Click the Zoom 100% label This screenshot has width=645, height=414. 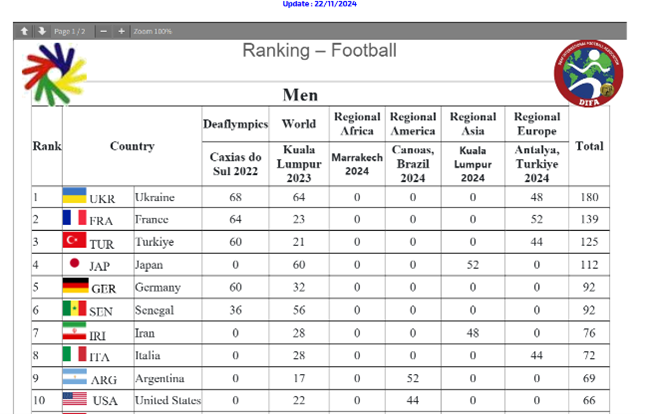pos(152,31)
